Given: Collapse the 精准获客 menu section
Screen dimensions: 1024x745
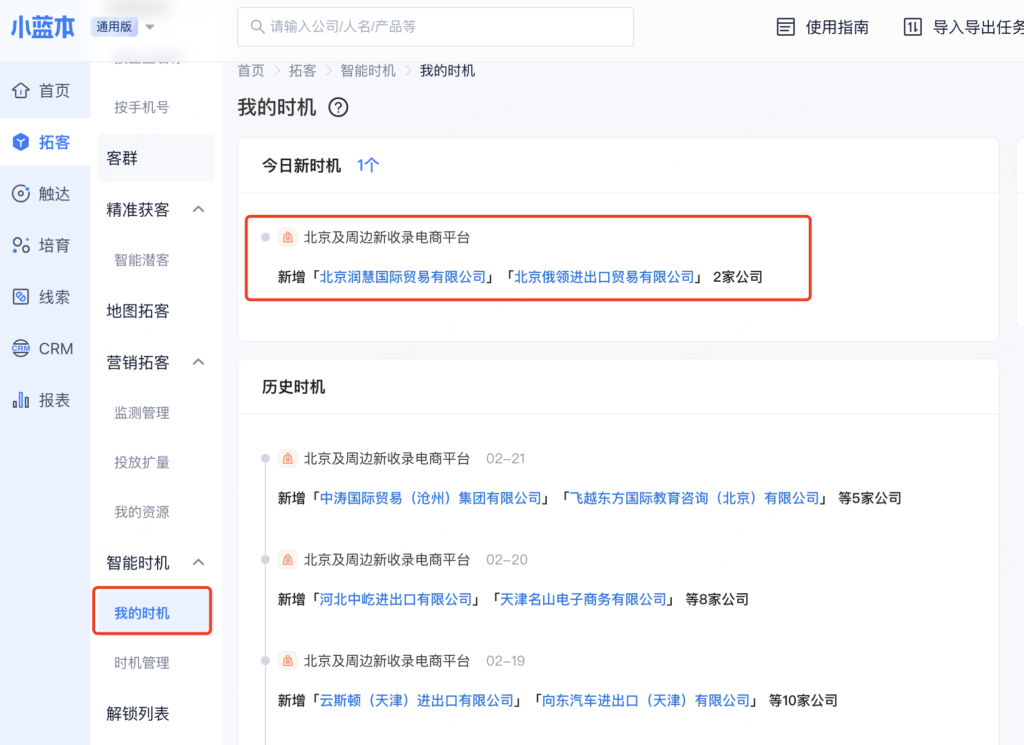Looking at the screenshot, I should [198, 210].
